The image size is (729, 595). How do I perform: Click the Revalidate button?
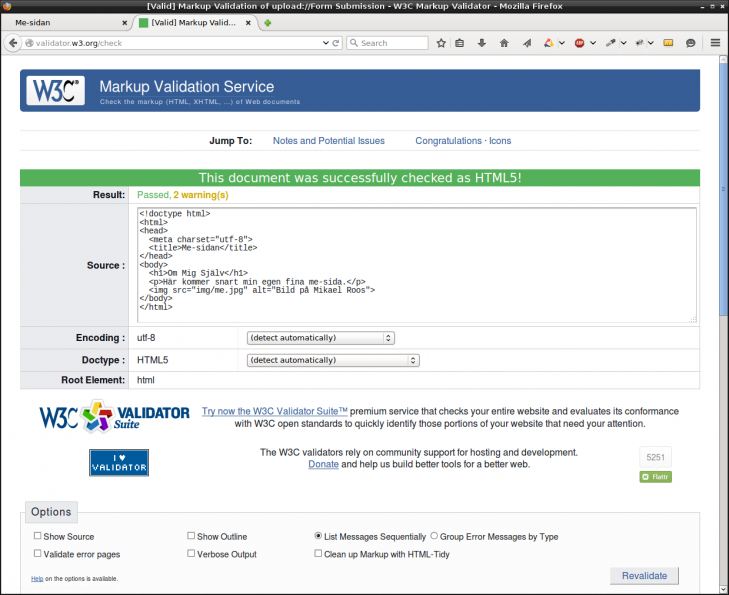click(x=644, y=576)
